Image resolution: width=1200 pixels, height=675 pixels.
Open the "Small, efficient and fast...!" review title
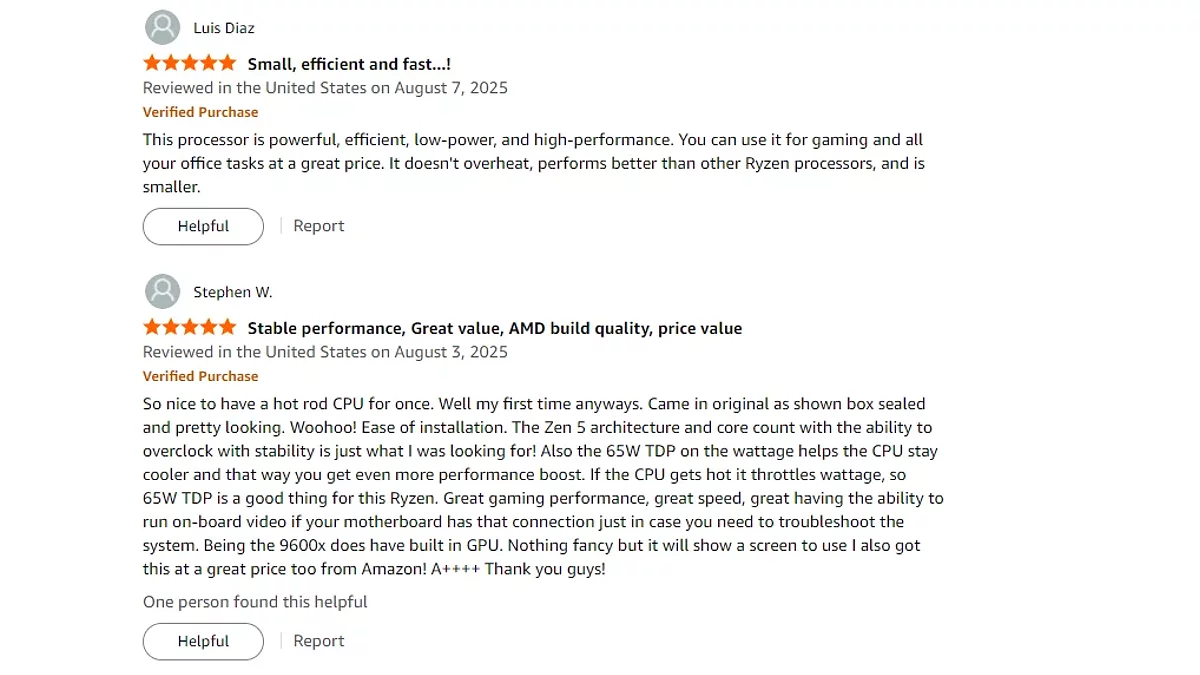(349, 64)
